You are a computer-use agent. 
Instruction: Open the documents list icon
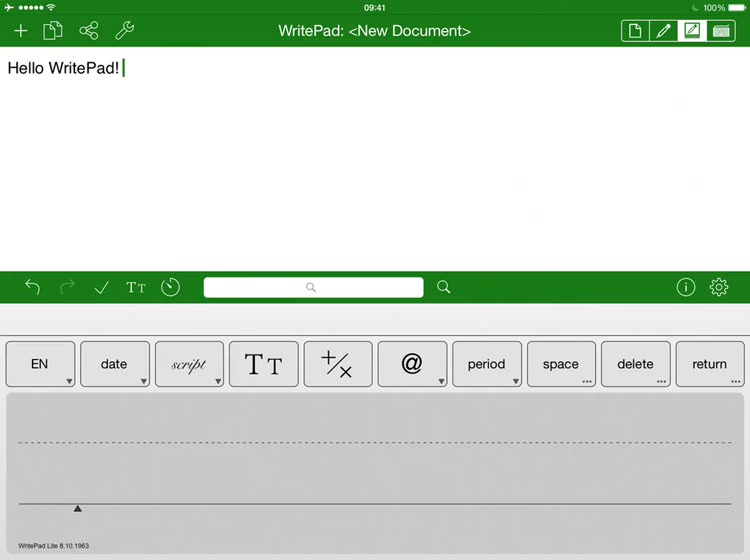pyautogui.click(x=53, y=31)
